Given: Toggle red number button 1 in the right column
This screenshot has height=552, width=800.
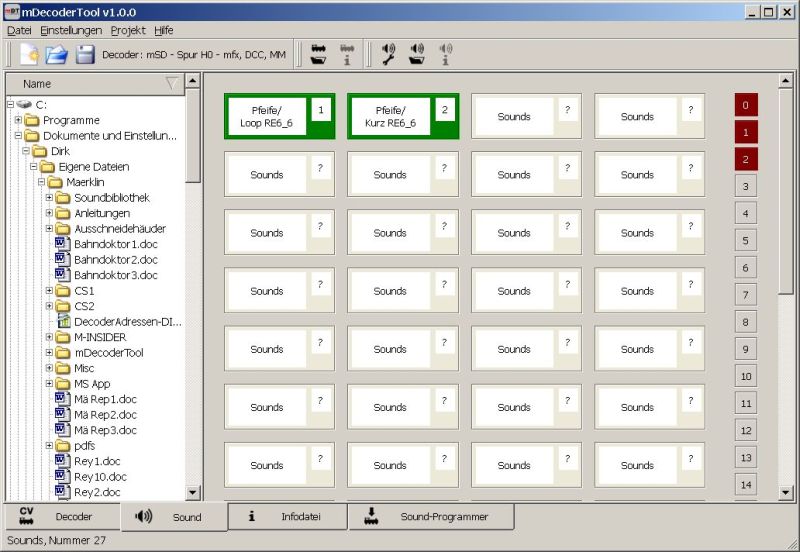Looking at the screenshot, I should [745, 132].
